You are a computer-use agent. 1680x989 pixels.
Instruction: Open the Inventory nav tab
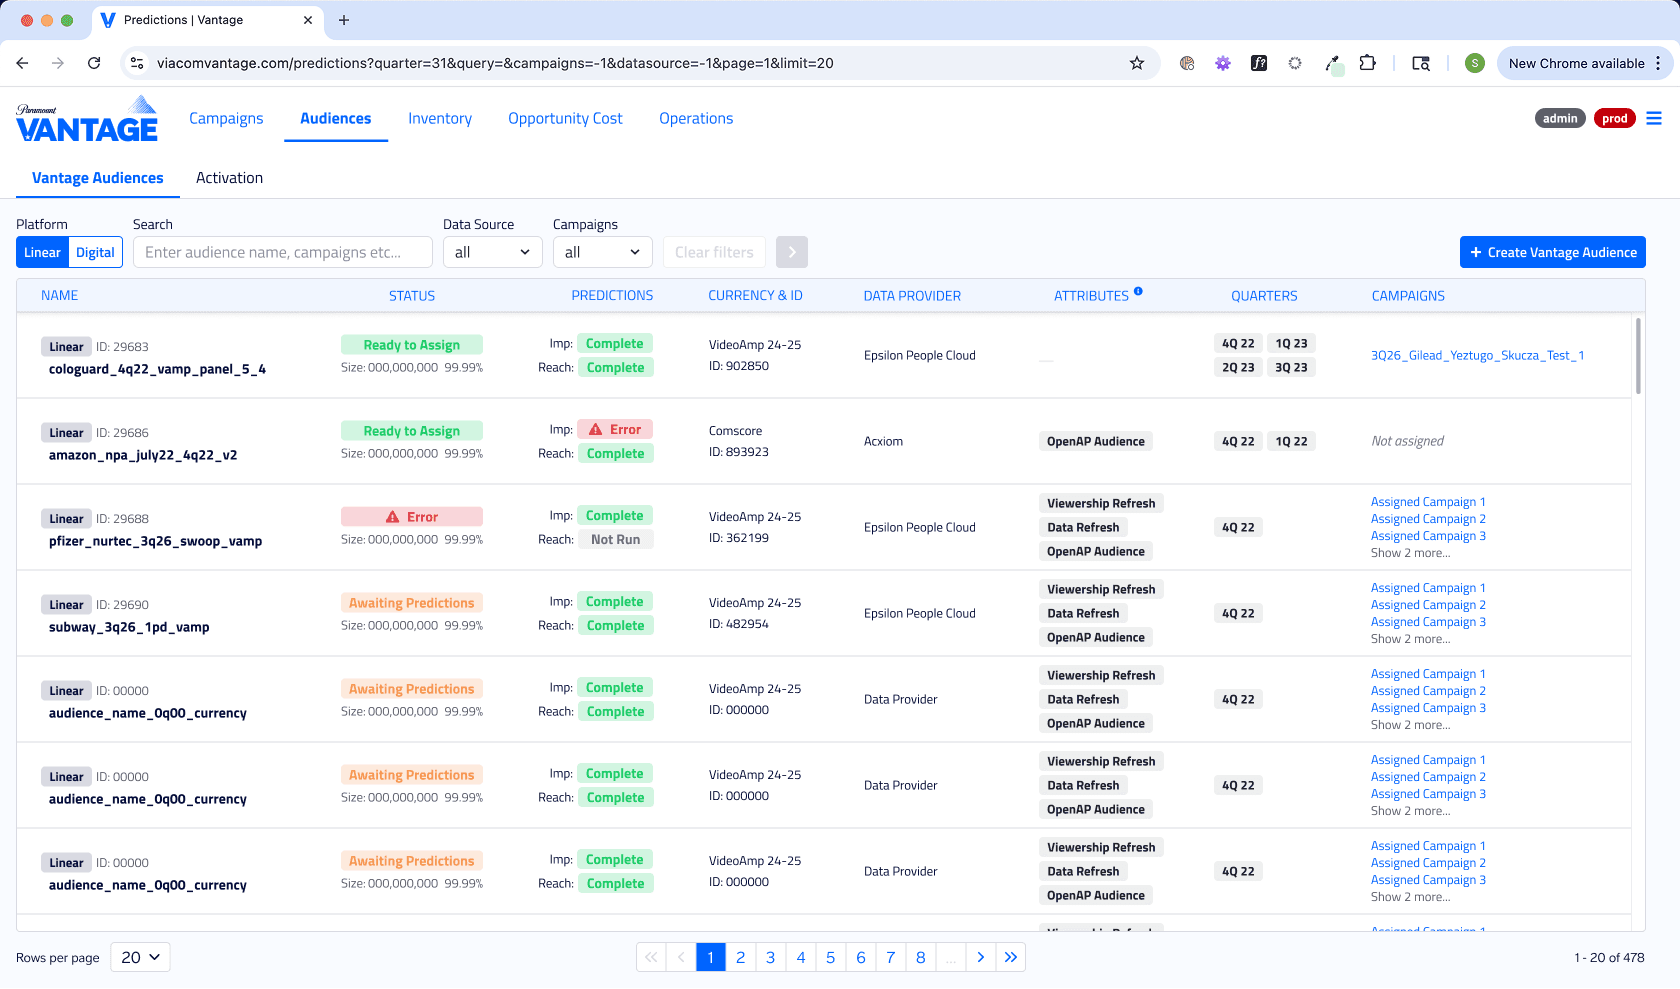click(x=440, y=118)
